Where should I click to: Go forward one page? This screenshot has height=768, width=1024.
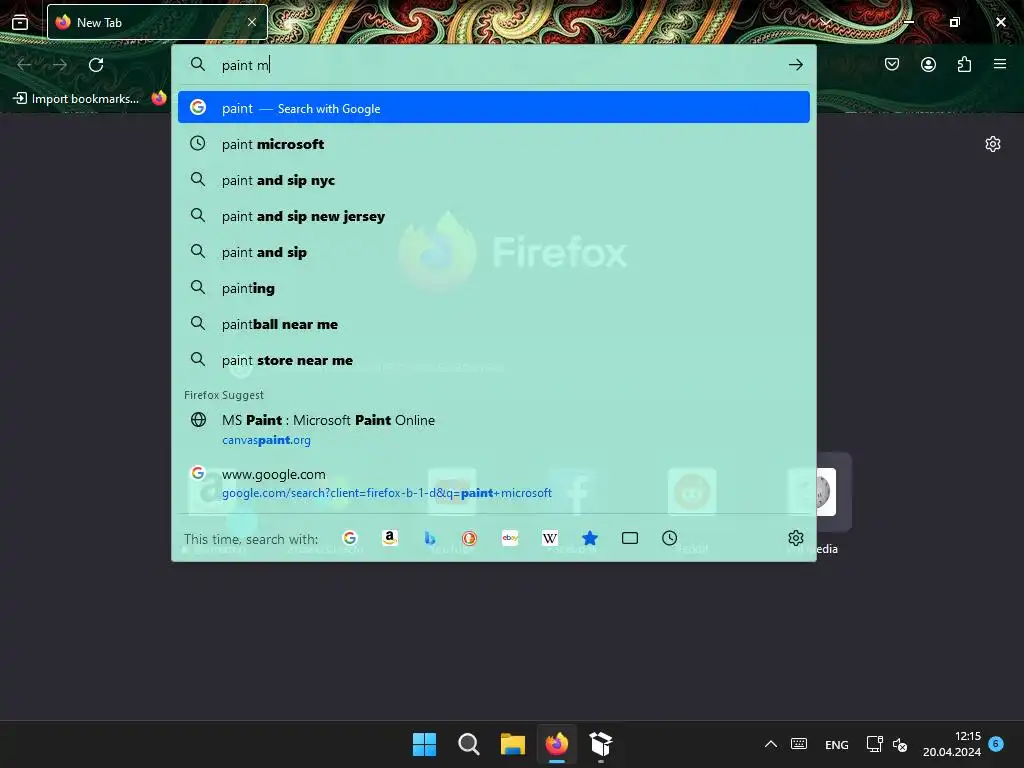(60, 65)
